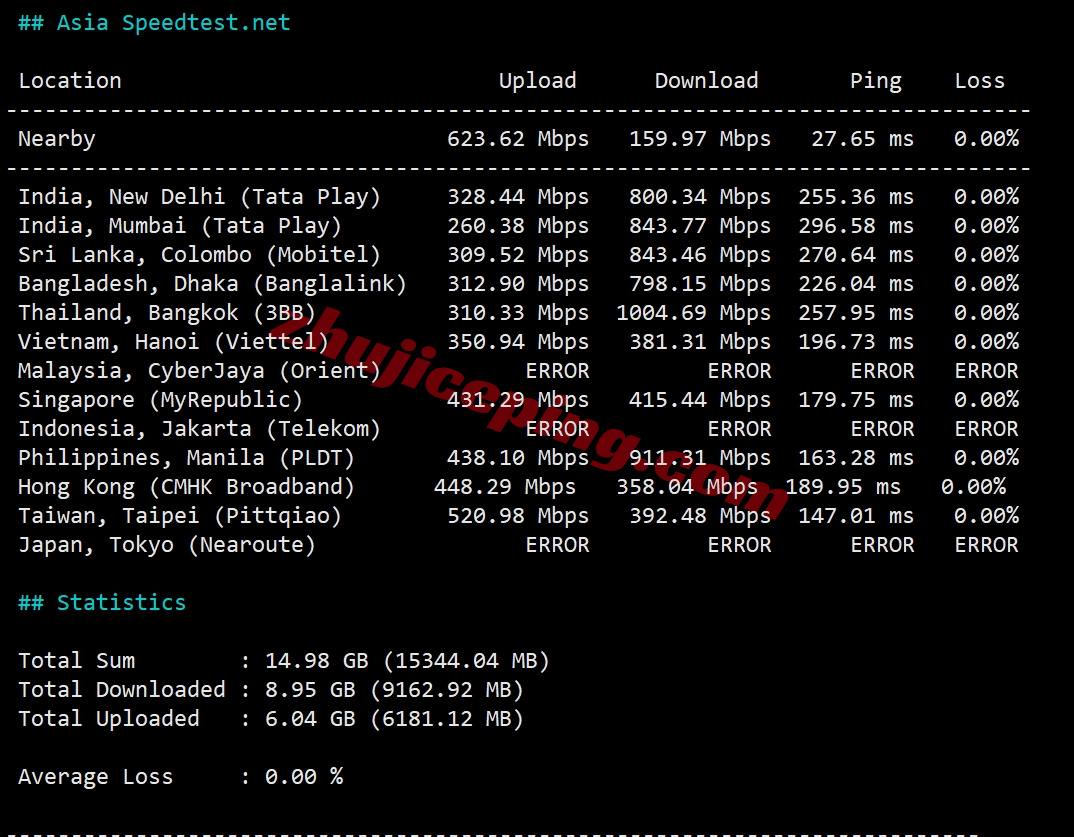Click Thailand's 1004.69 Mbps download value
This screenshot has width=1074, height=837.
[693, 313]
